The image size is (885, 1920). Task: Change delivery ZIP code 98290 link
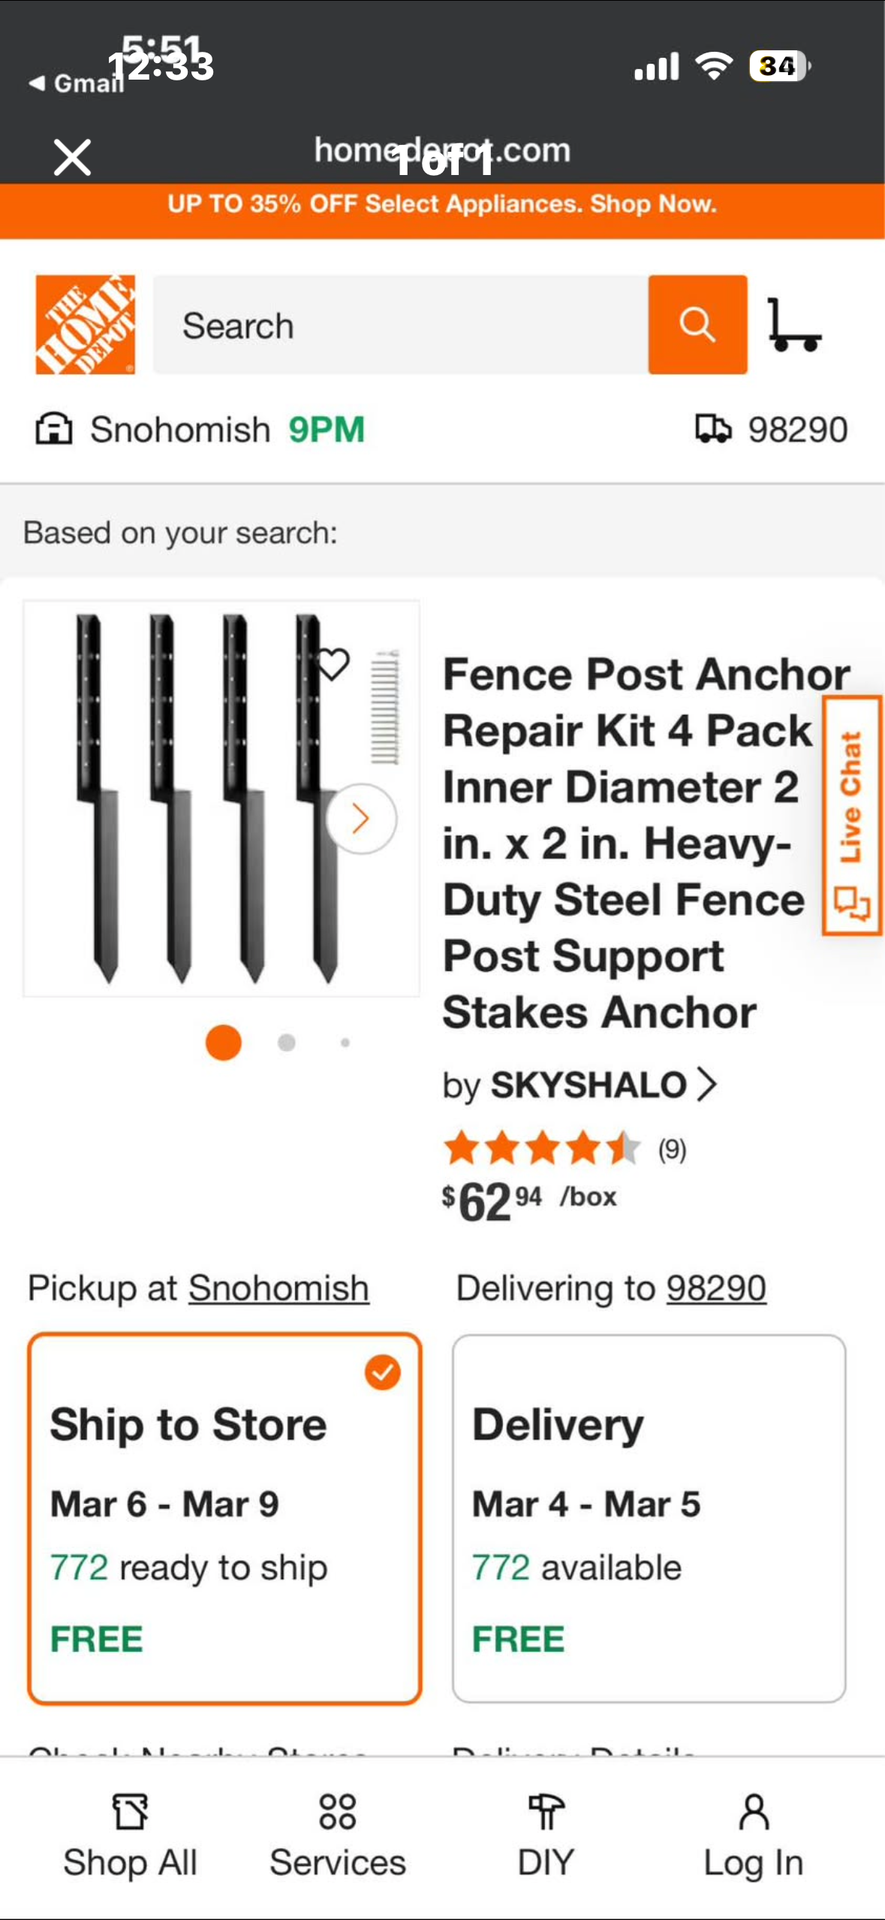pyautogui.click(x=716, y=1288)
